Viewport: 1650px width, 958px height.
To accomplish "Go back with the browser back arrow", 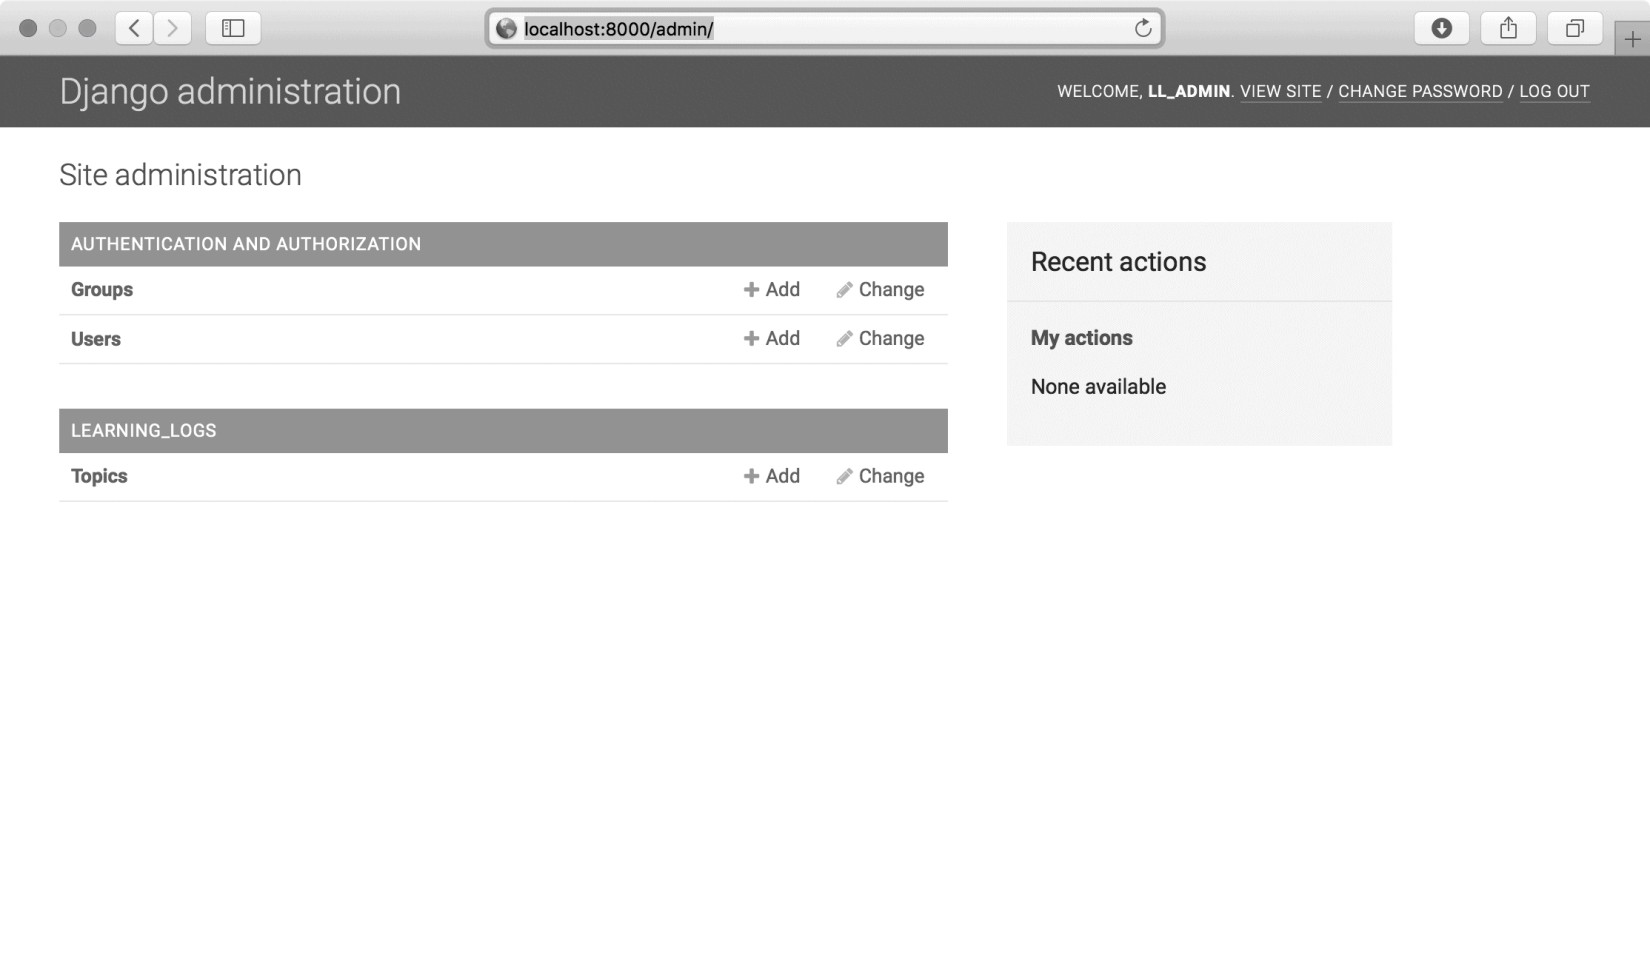I will [134, 28].
